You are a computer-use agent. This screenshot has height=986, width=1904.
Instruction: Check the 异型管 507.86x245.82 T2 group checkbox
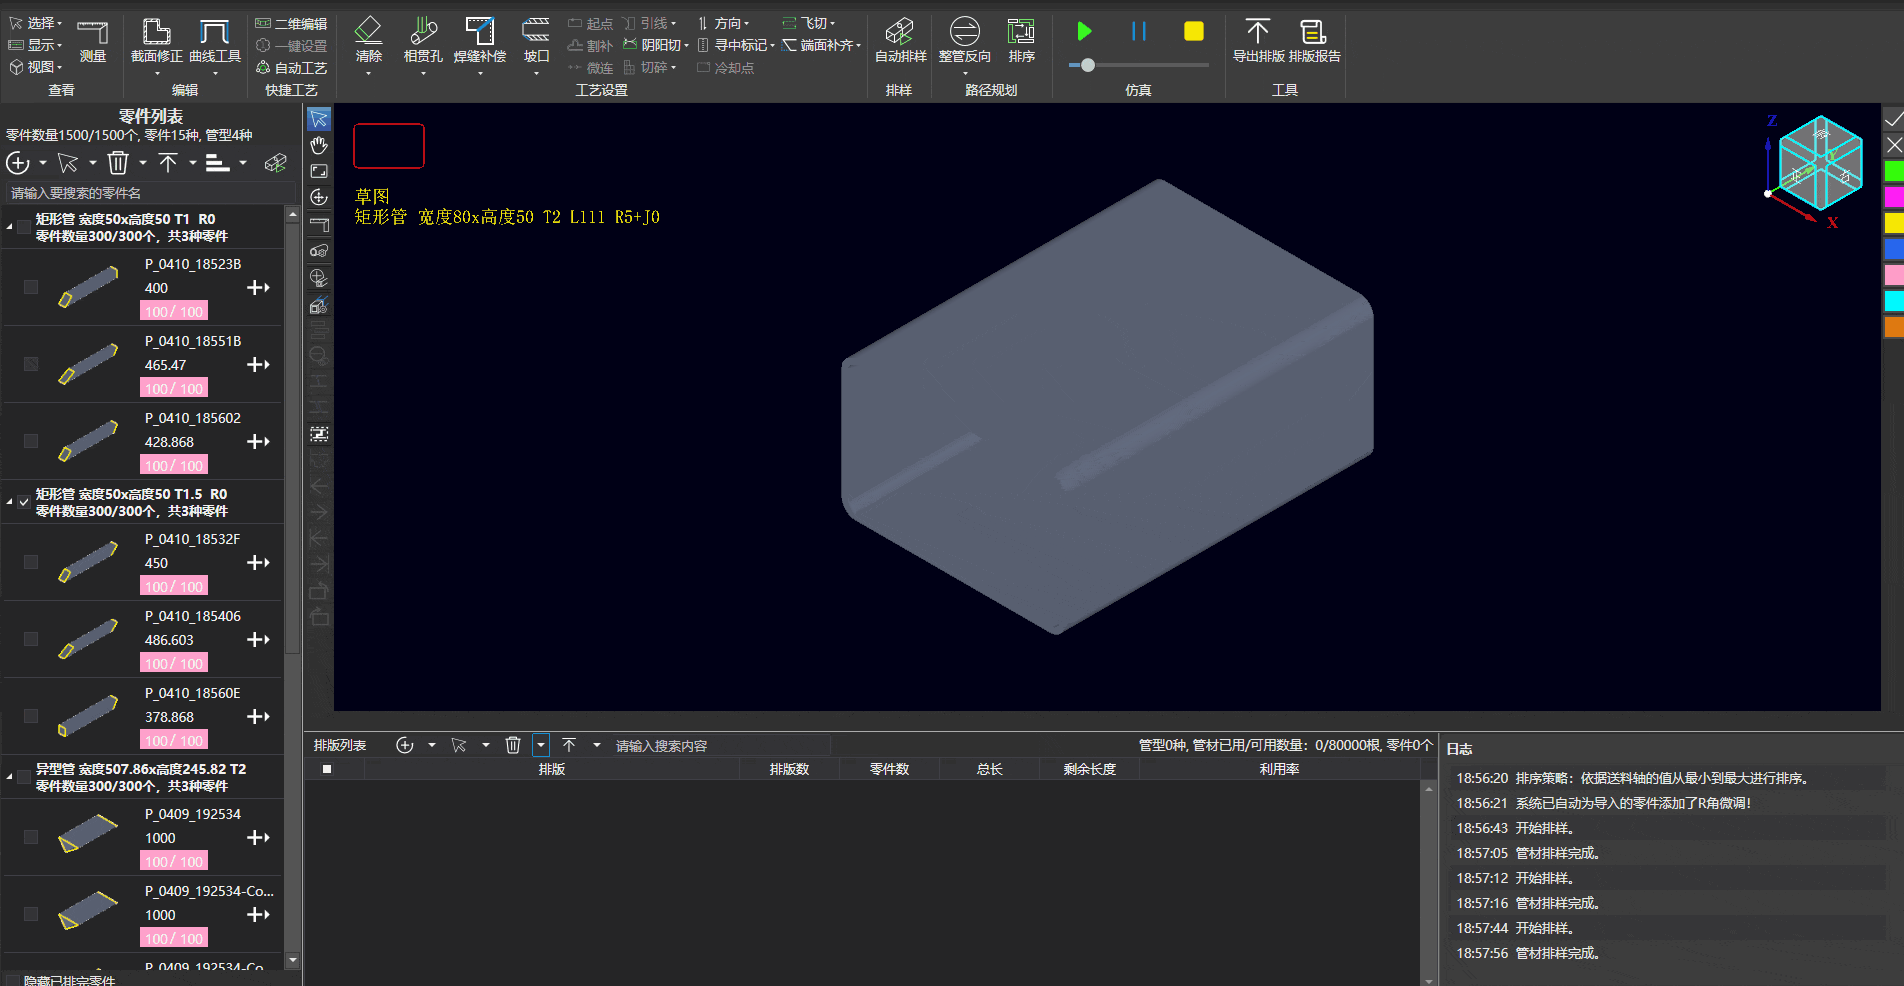(x=24, y=777)
